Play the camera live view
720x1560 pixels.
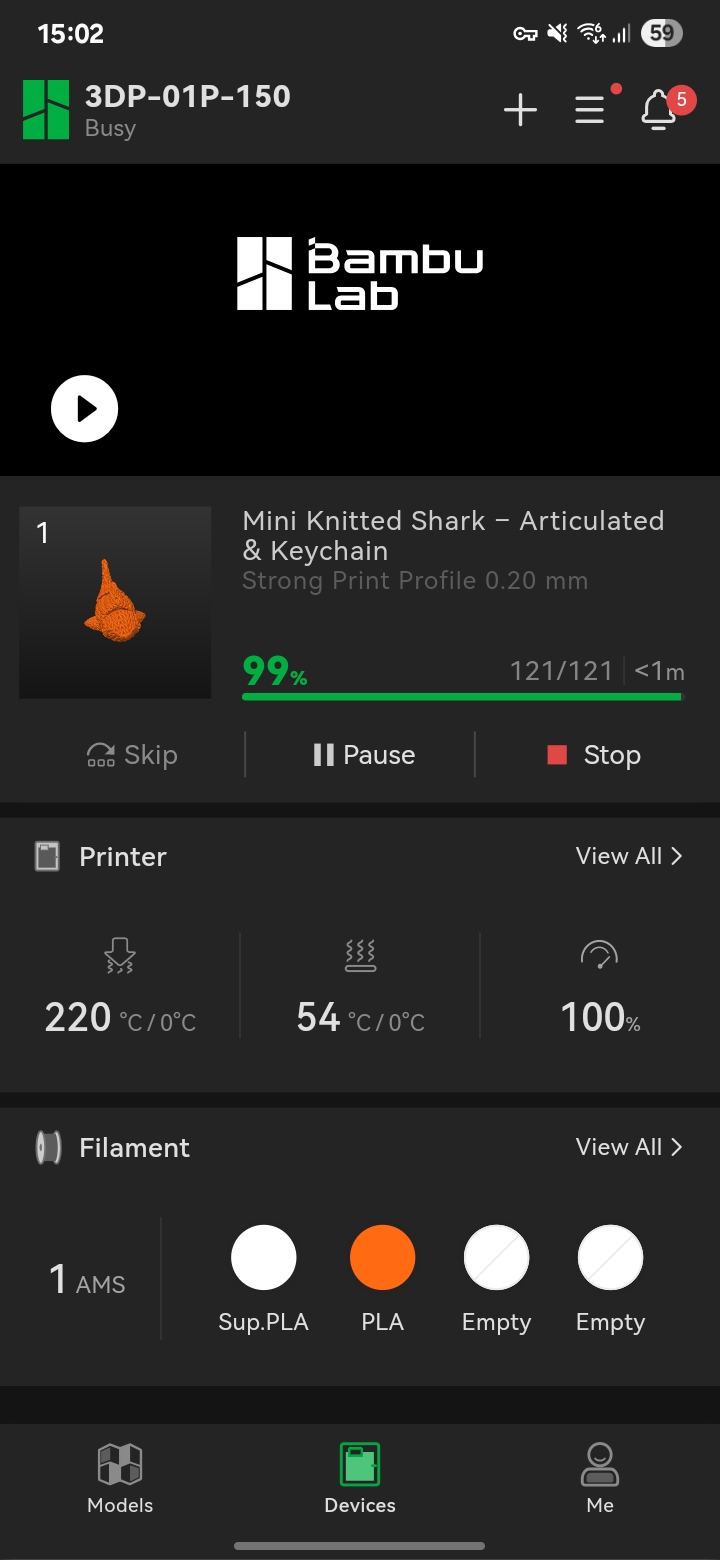click(85, 408)
